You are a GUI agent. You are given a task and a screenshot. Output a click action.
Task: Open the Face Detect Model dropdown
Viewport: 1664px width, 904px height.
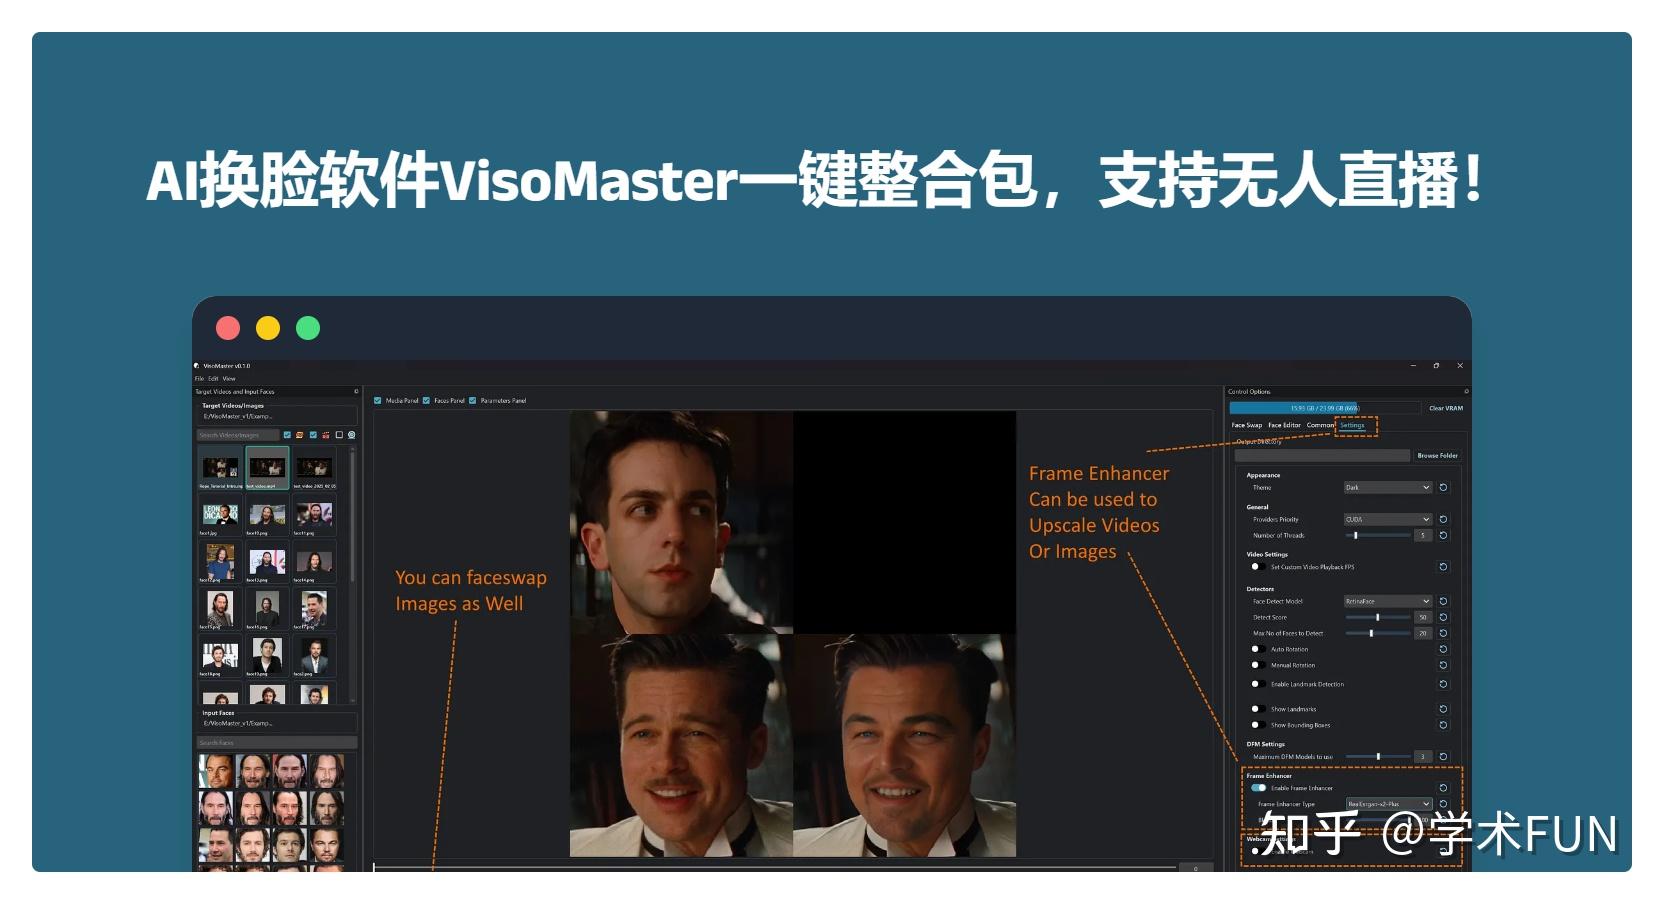point(1386,602)
